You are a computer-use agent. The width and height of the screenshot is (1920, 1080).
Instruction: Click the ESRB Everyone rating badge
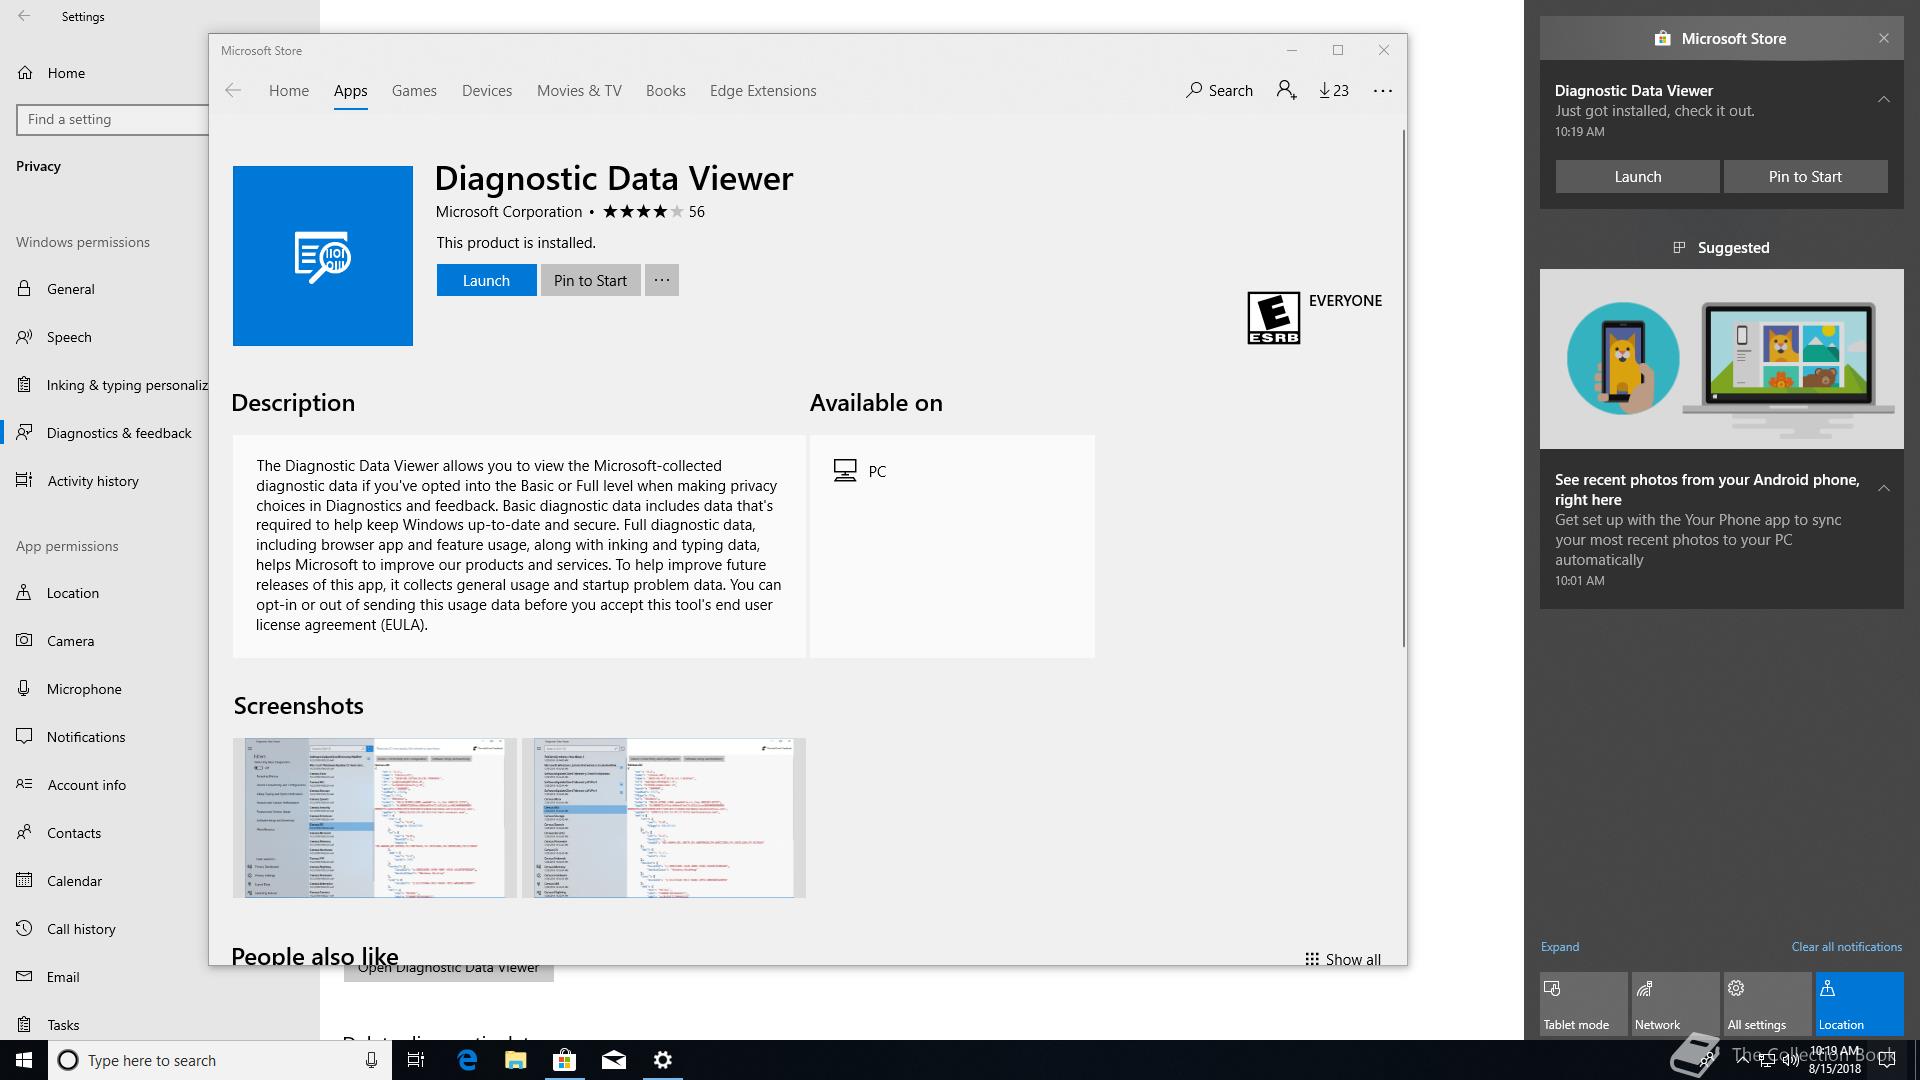[x=1273, y=318]
